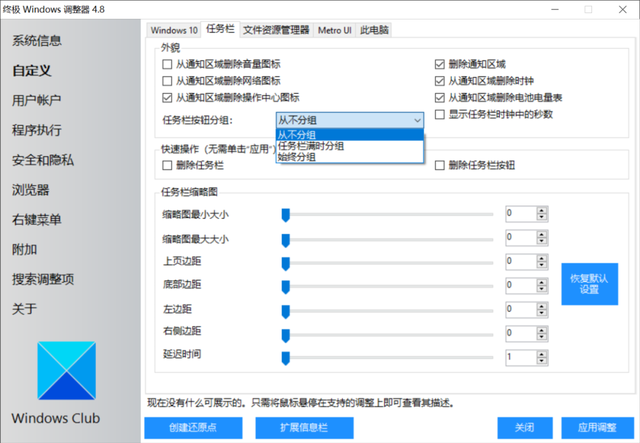Screen dimensions: 640x443
Task: Uncheck '从通知区域删除电池电量表' checkbox
Action: pos(440,98)
